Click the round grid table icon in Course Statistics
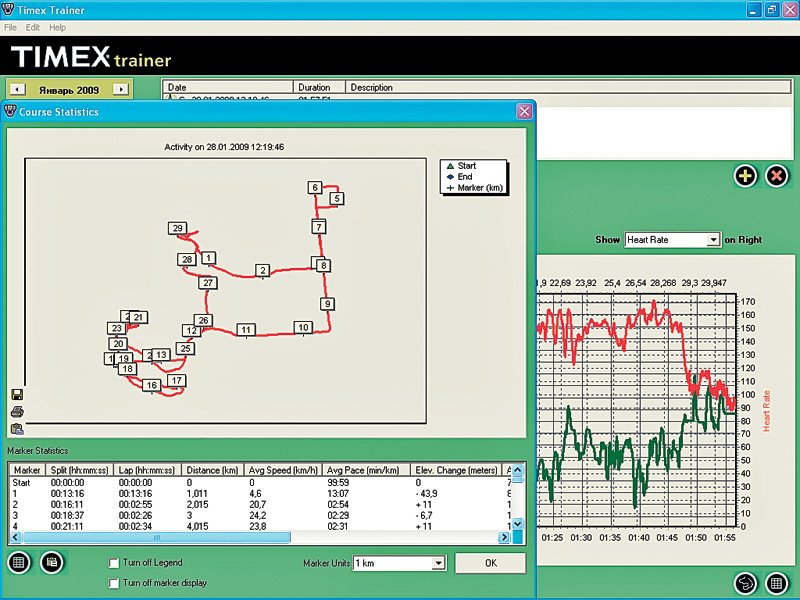This screenshot has width=800, height=600. coord(19,562)
